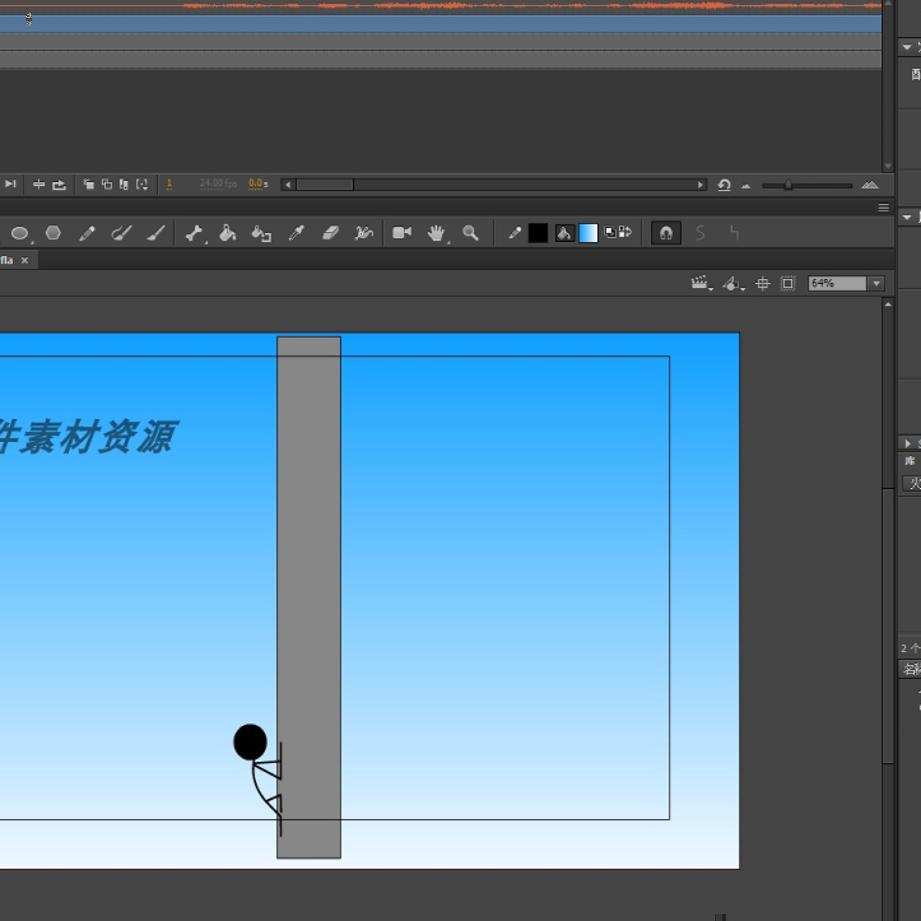Toggle the timeline Loop playback button
921x921 pixels.
click(59, 184)
